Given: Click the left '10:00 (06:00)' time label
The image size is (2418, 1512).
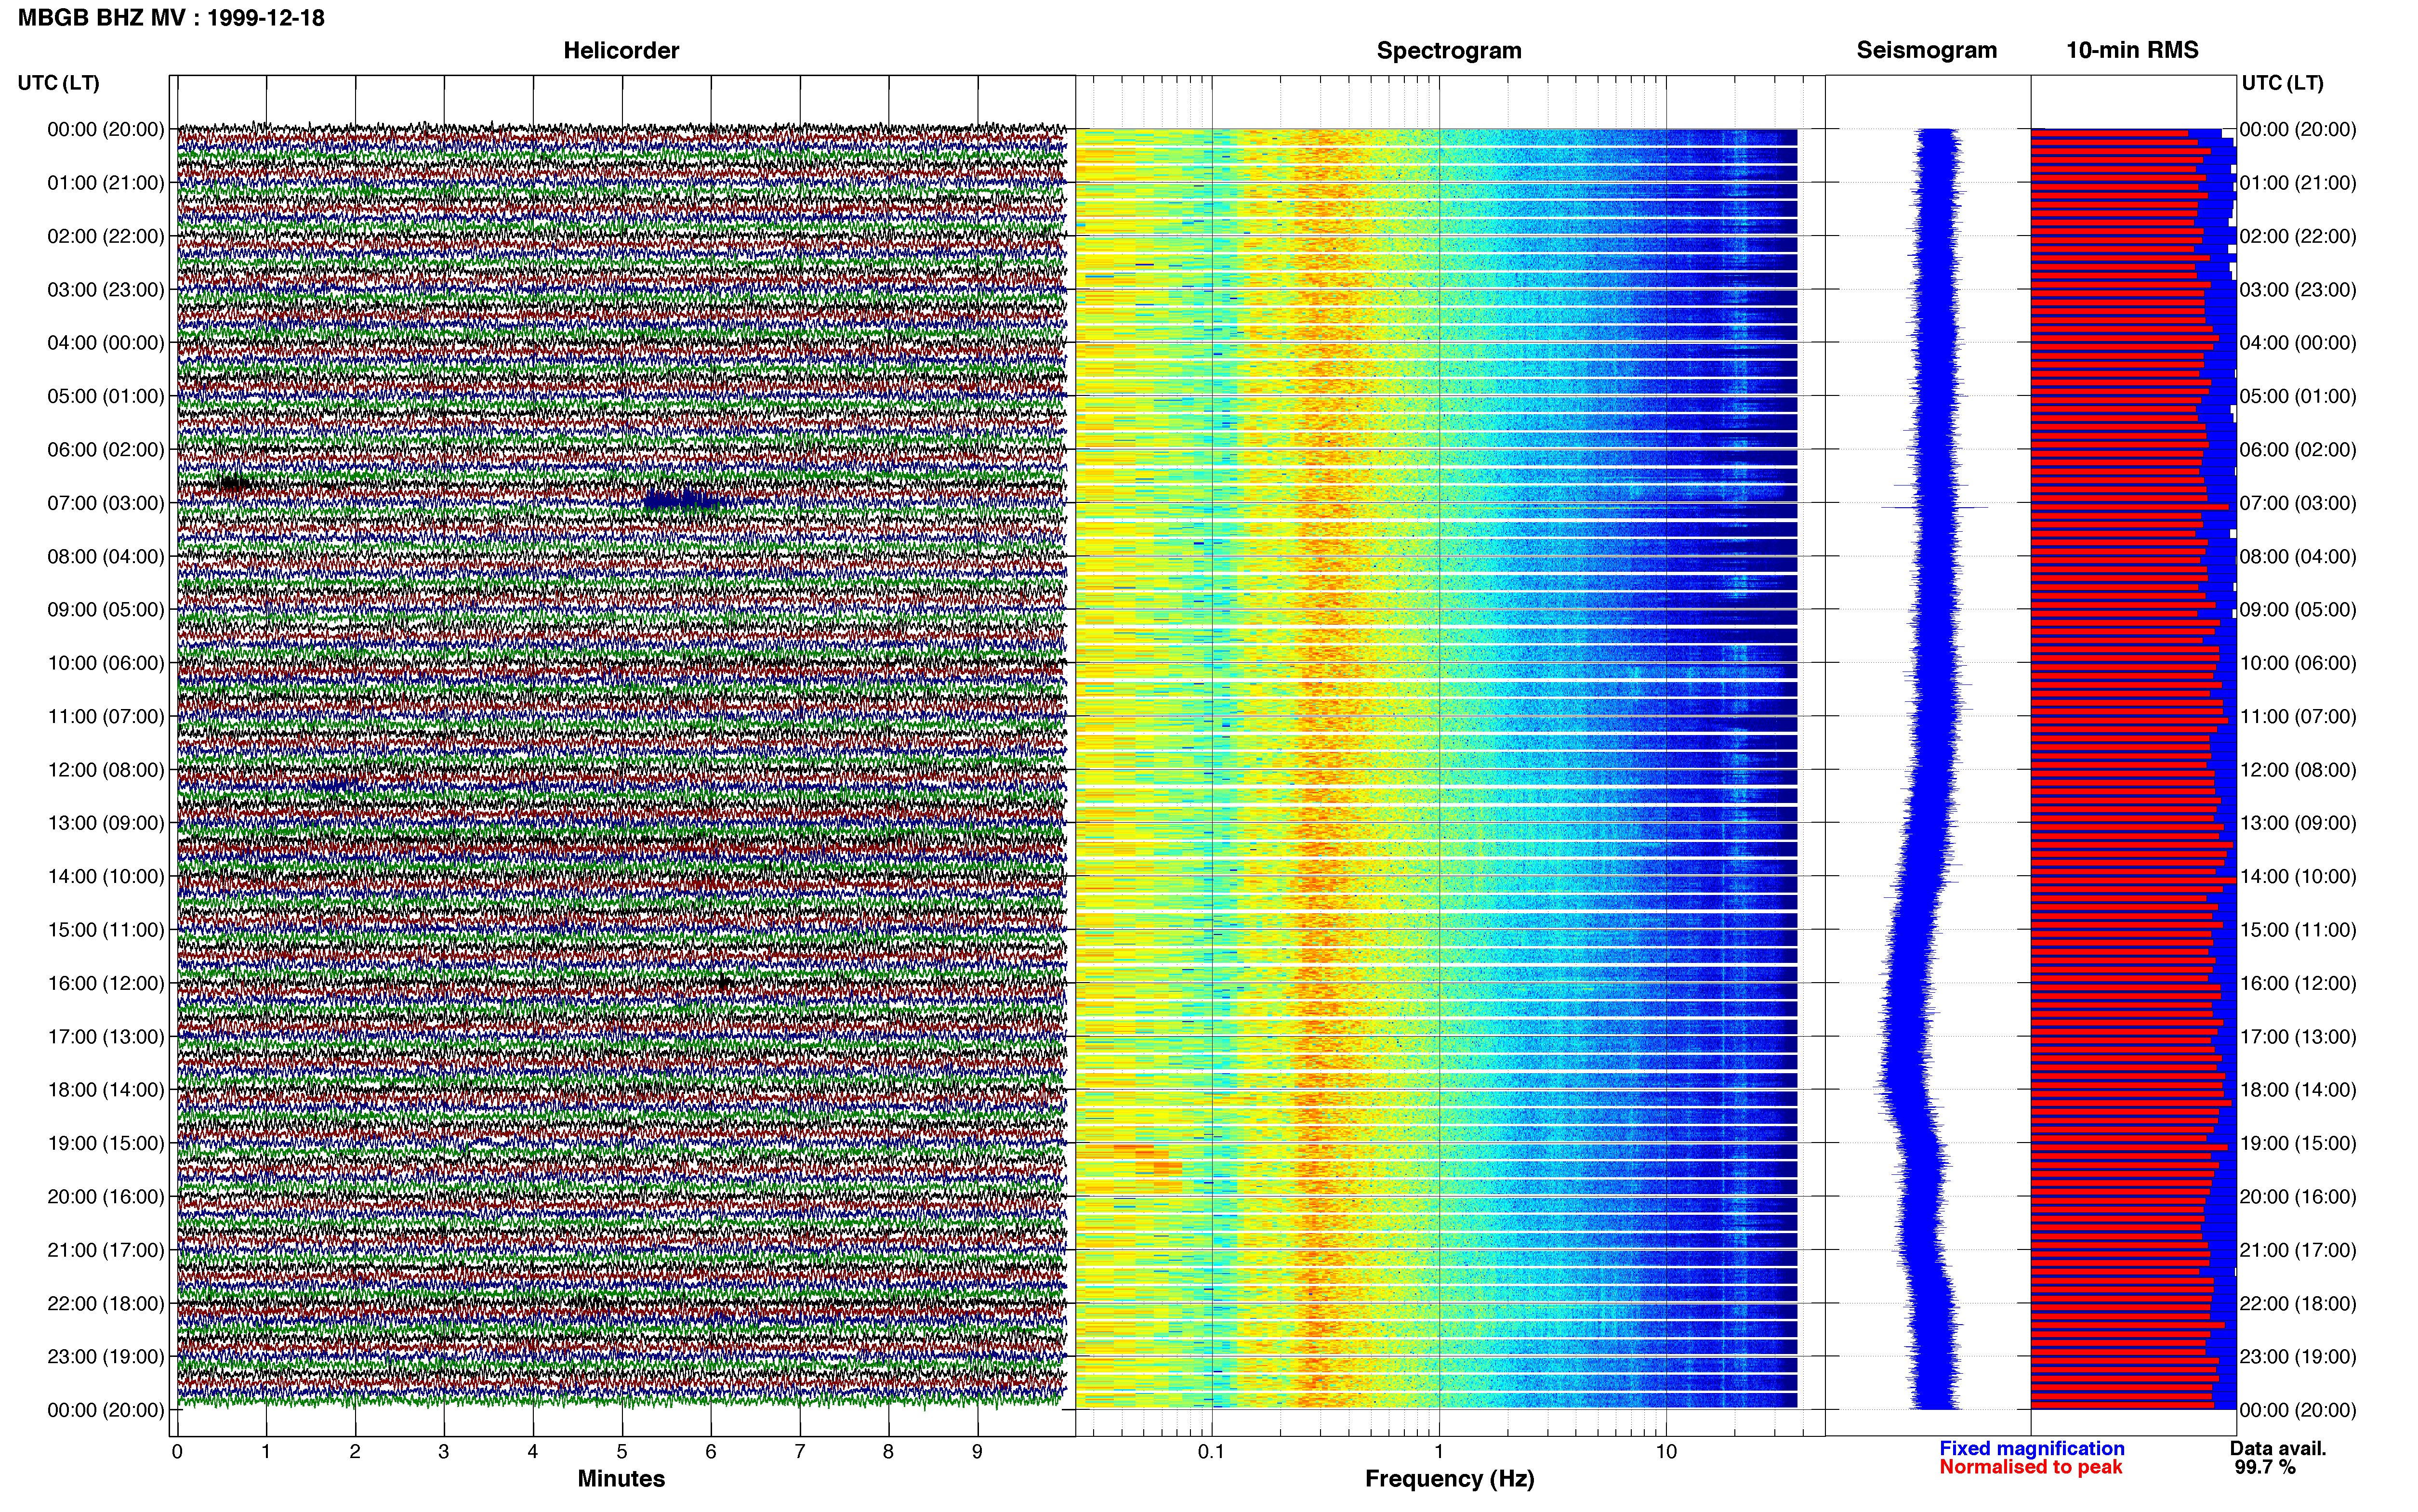Looking at the screenshot, I should tap(106, 663).
